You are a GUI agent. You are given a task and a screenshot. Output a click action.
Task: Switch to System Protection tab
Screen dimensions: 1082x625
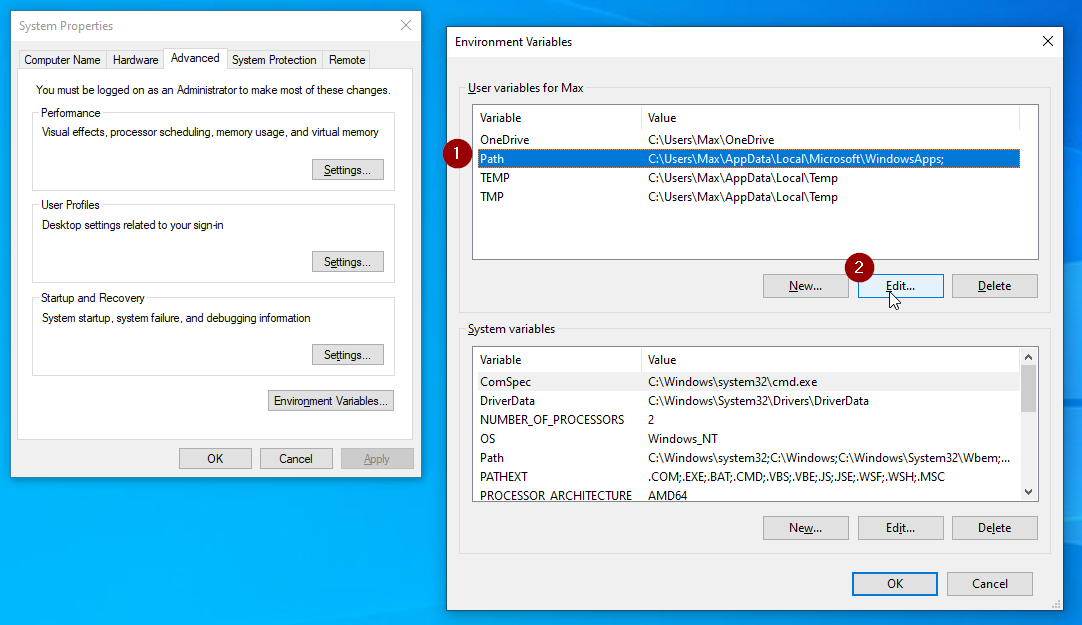click(x=274, y=60)
